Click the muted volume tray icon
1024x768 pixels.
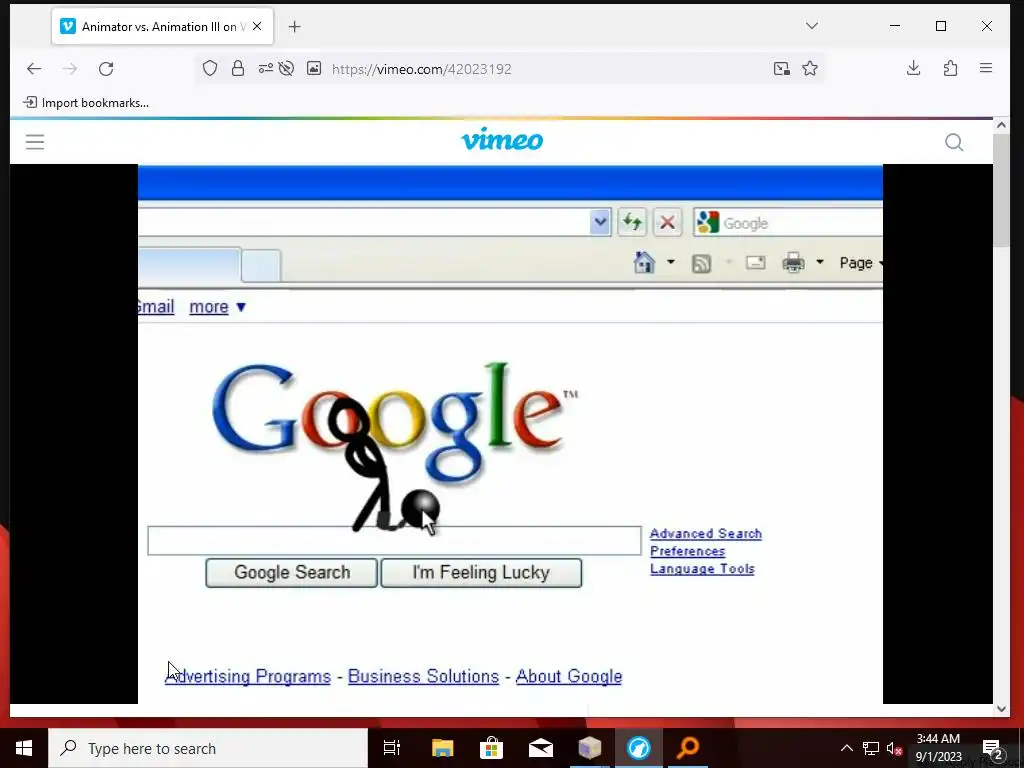point(894,749)
